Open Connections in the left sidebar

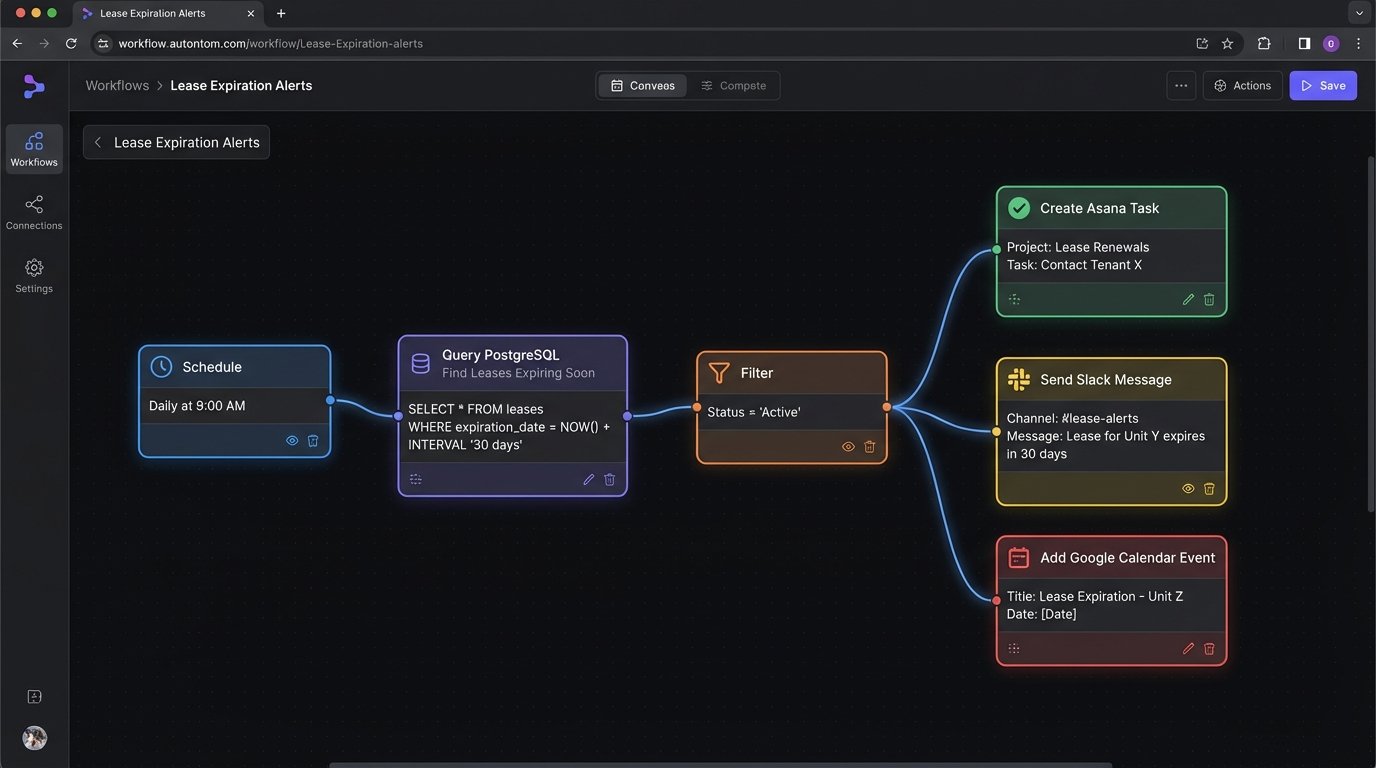tap(34, 212)
